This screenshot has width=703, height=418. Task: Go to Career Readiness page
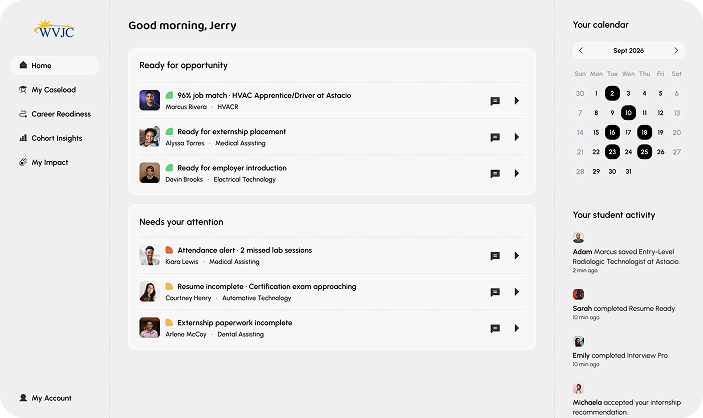(x=55, y=114)
